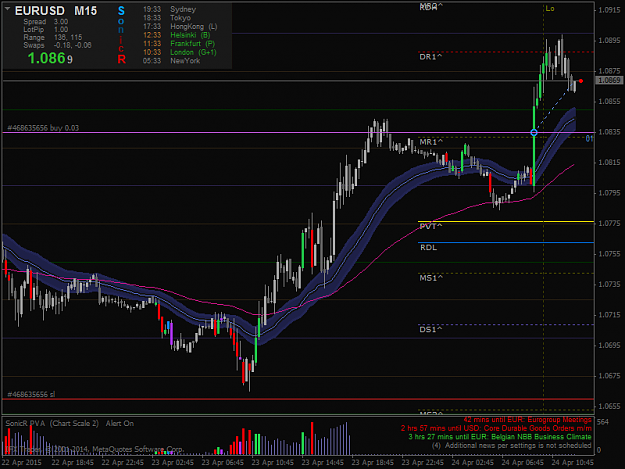Click the MS1^ pivot level label

pyautogui.click(x=431, y=278)
